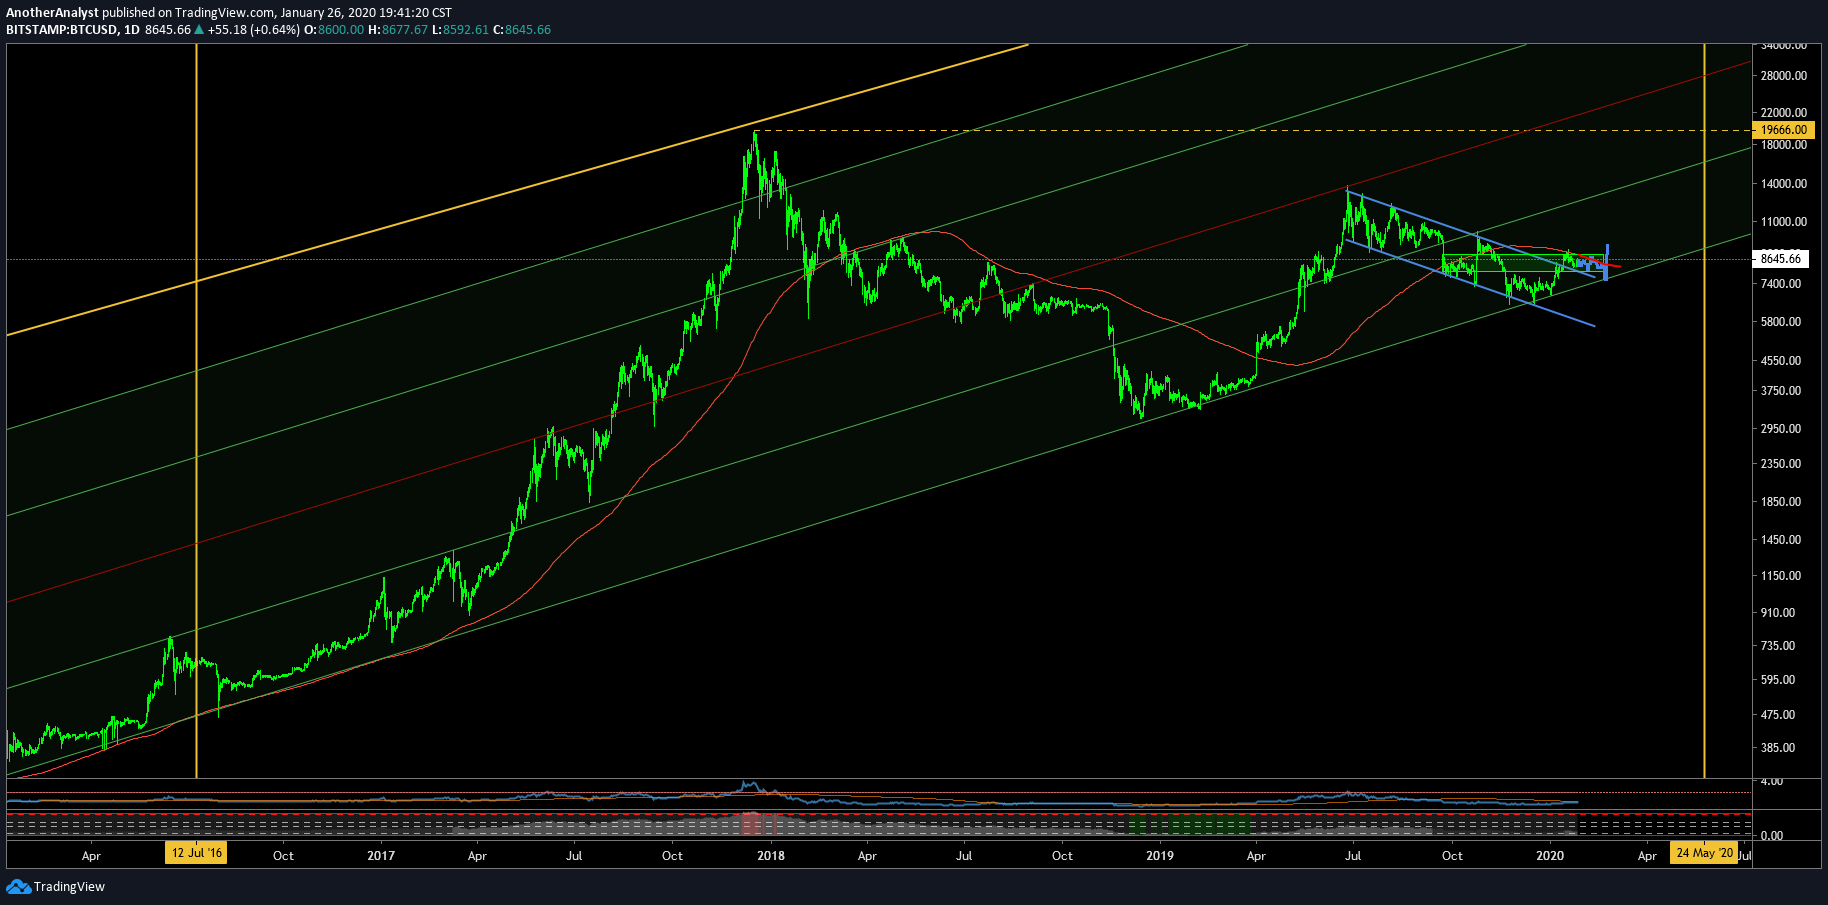Screen dimensions: 1828x905
Task: Click the 2019 label on time axis
Action: point(1160,856)
